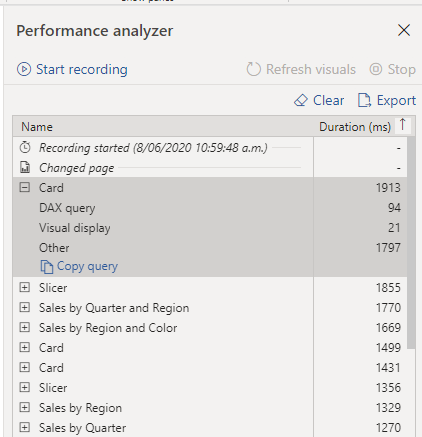Expand the Sales by Region row
The height and width of the screenshot is (437, 422).
point(25,407)
